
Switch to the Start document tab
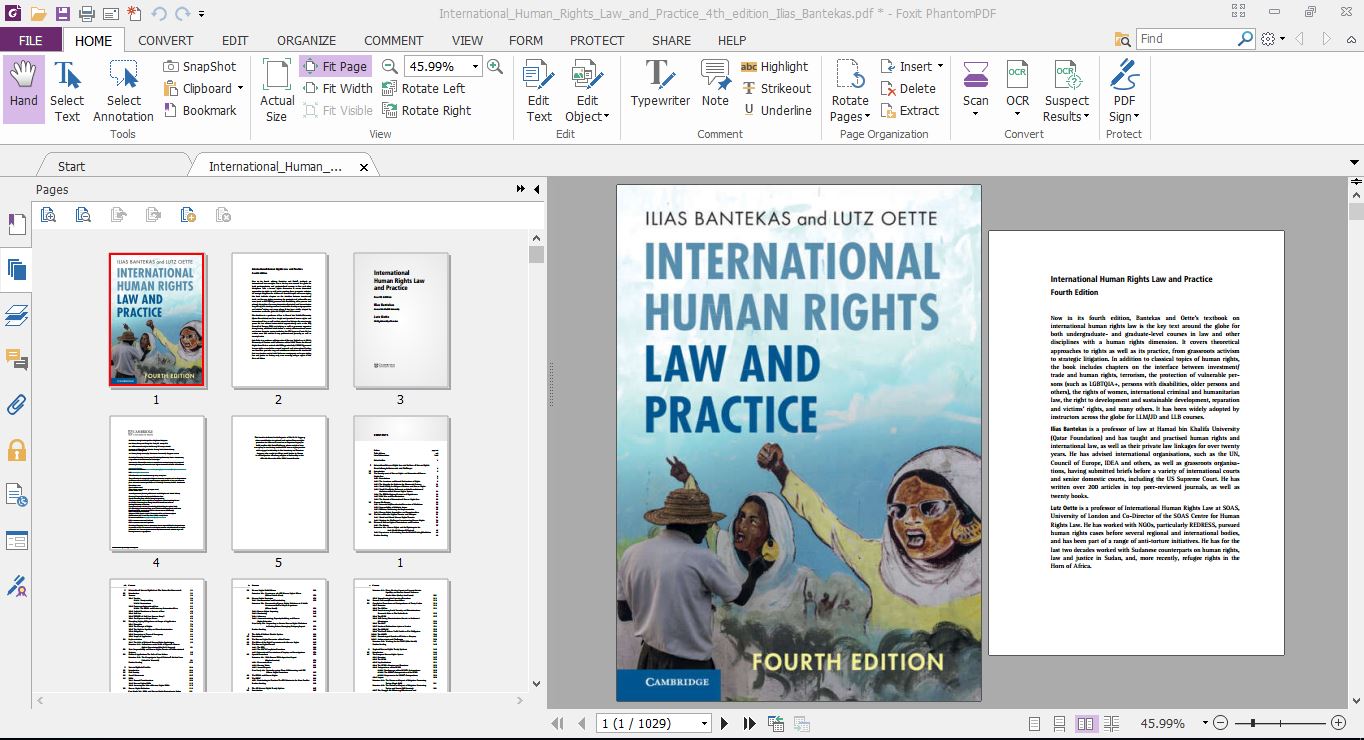72,166
